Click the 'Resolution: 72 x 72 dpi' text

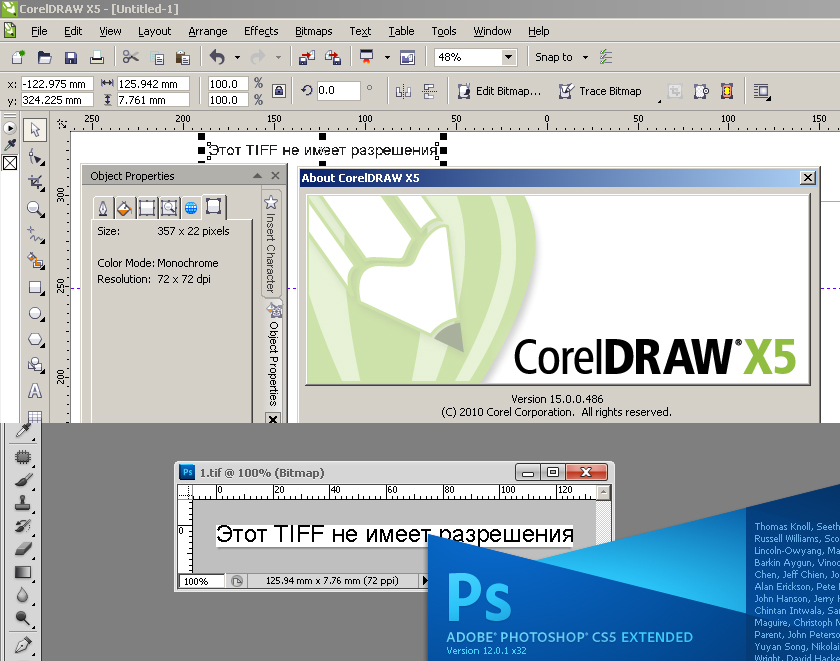pos(154,279)
